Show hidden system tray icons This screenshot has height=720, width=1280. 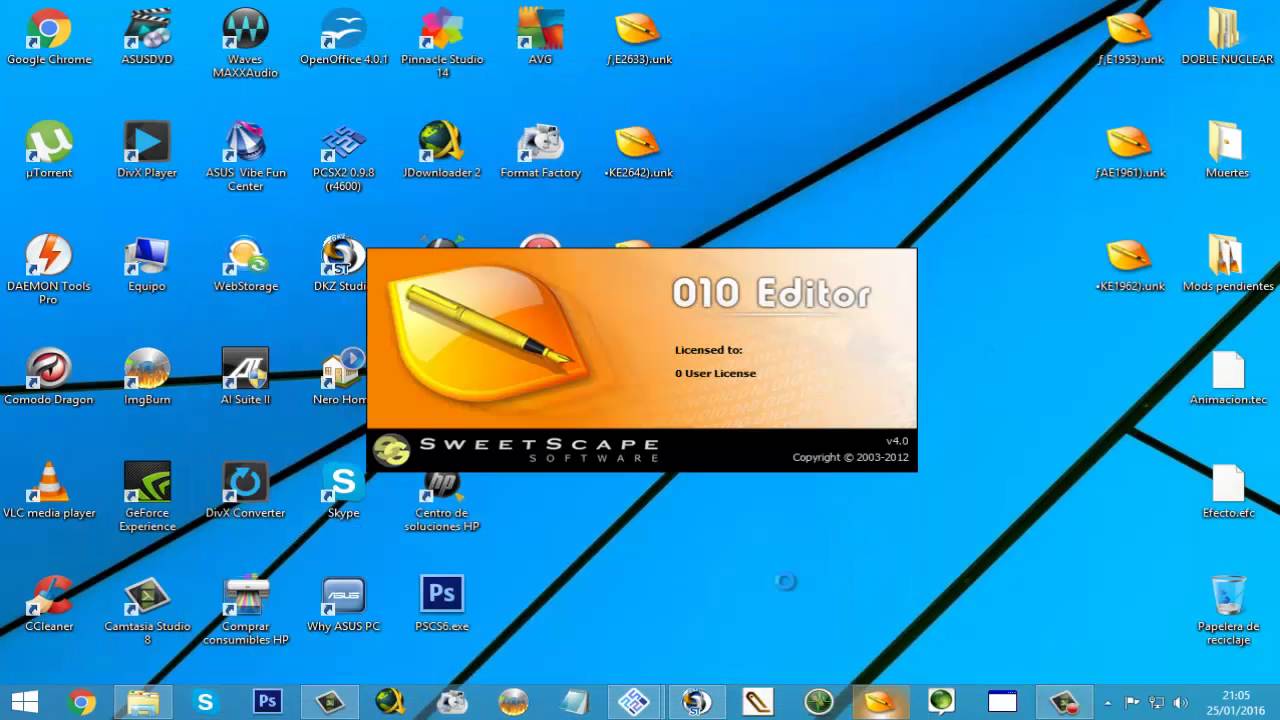1107,702
